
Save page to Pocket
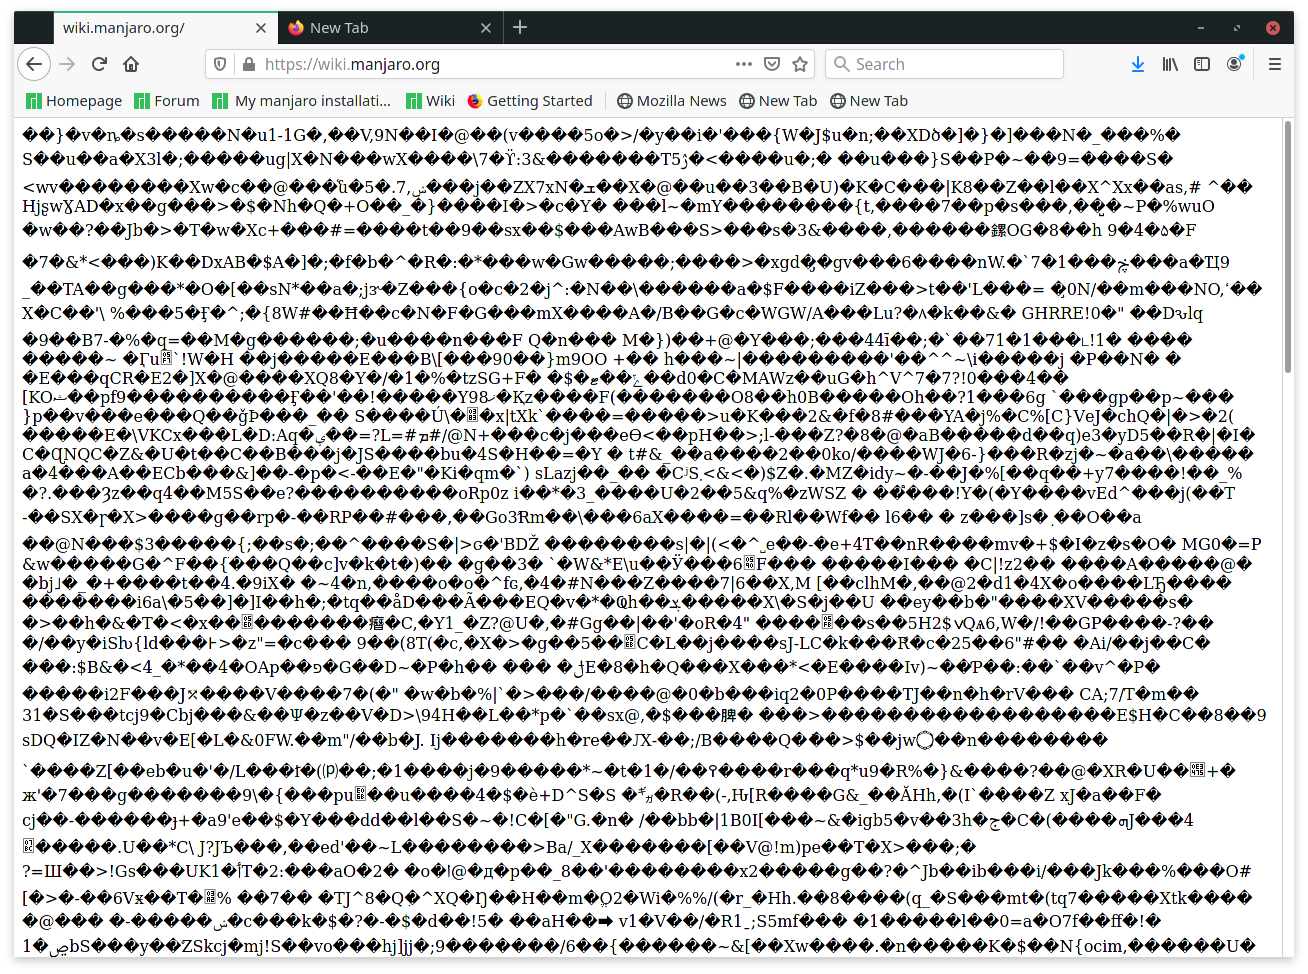coord(771,64)
